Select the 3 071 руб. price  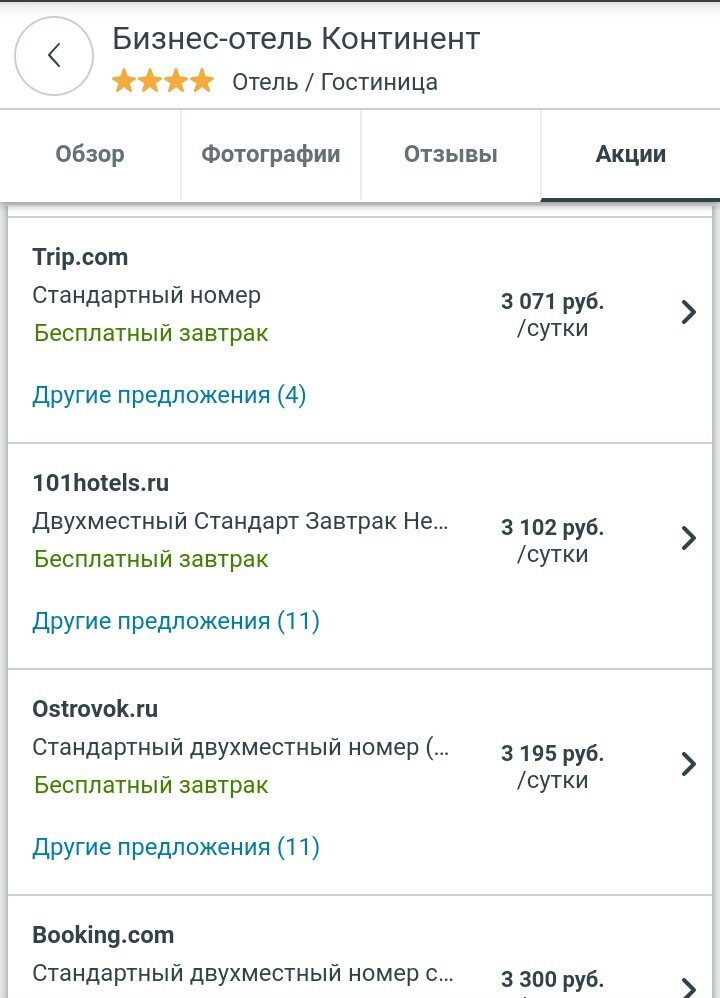coord(552,302)
